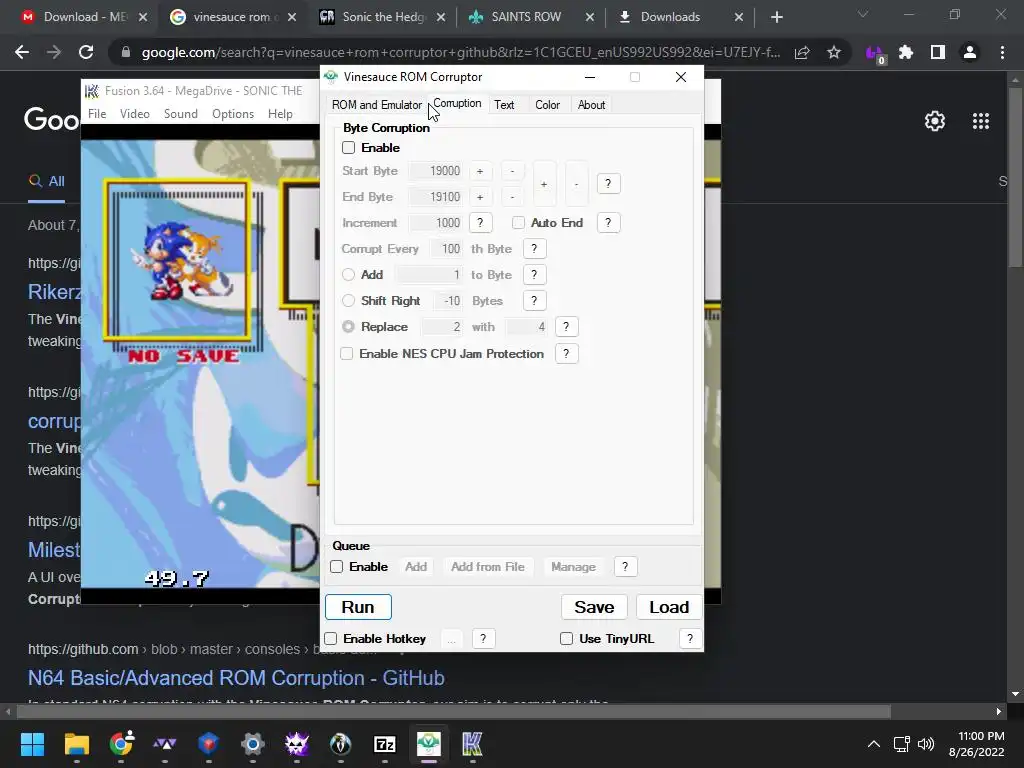Click the End Byte value field
1024x768 pixels.
[436, 197]
